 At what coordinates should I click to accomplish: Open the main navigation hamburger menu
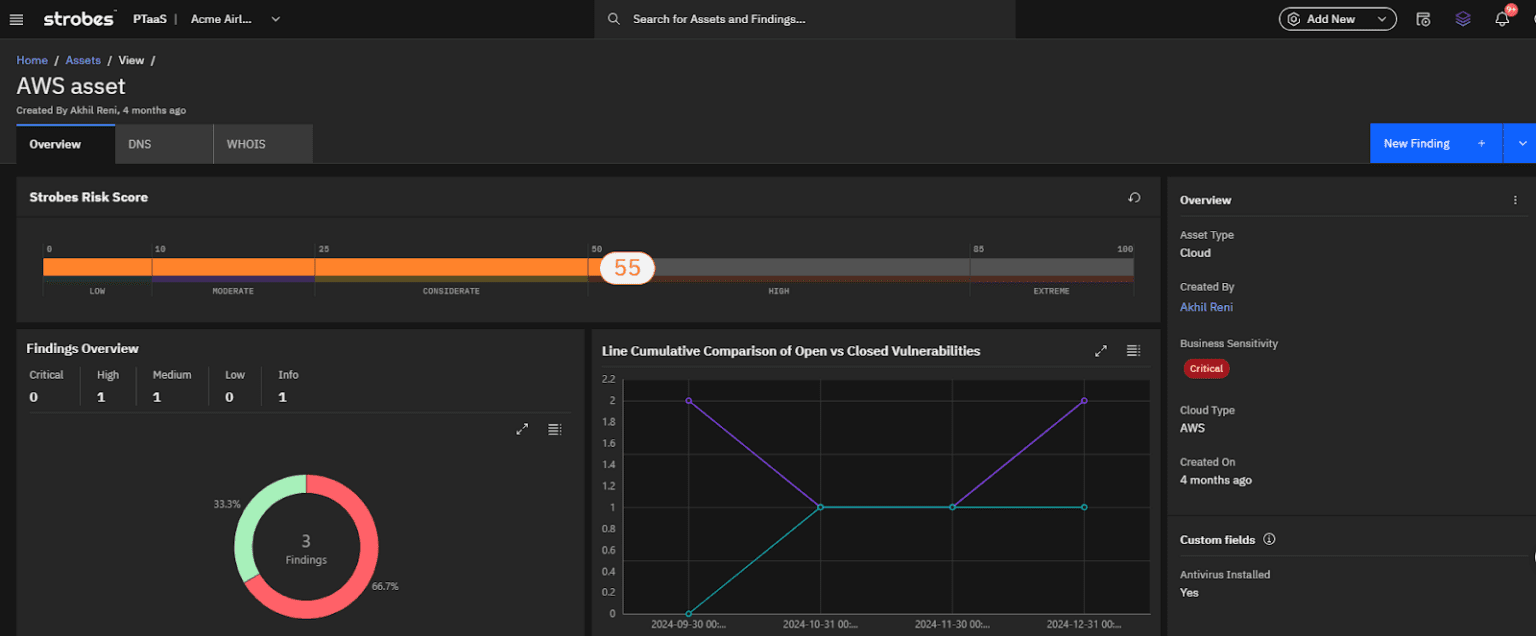coord(16,18)
